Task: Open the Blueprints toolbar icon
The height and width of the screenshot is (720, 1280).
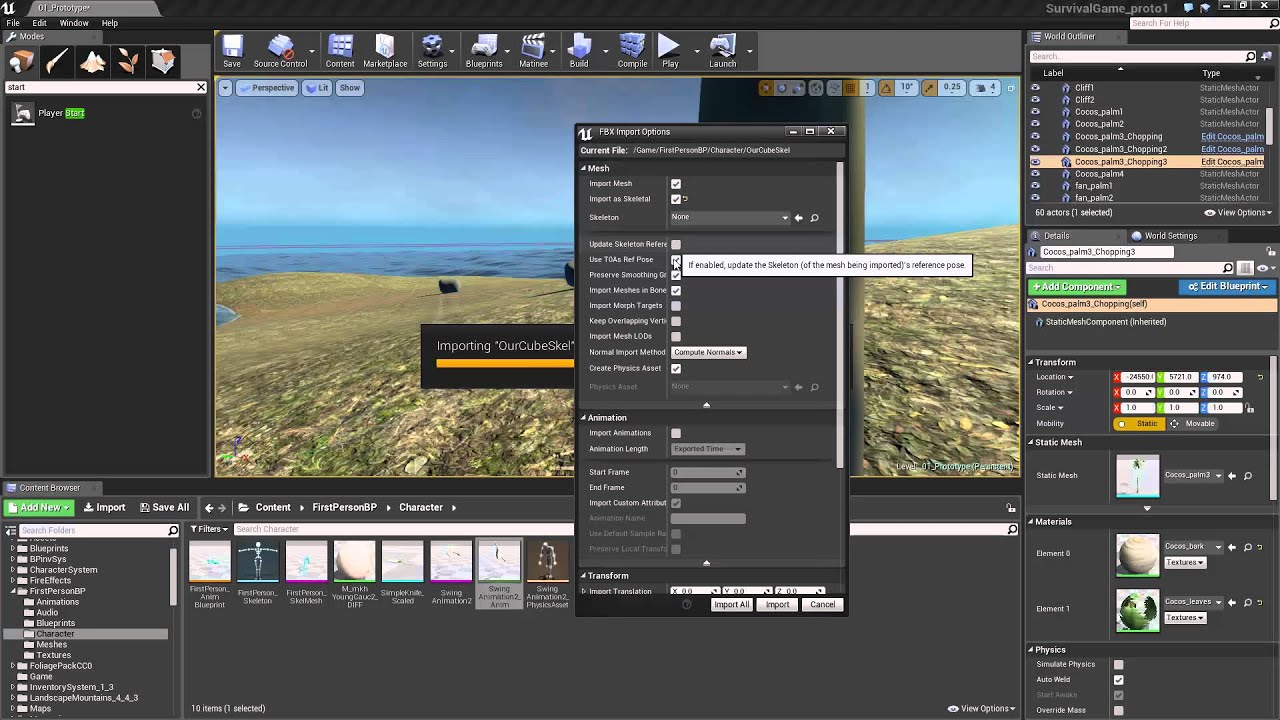Action: 484,52
